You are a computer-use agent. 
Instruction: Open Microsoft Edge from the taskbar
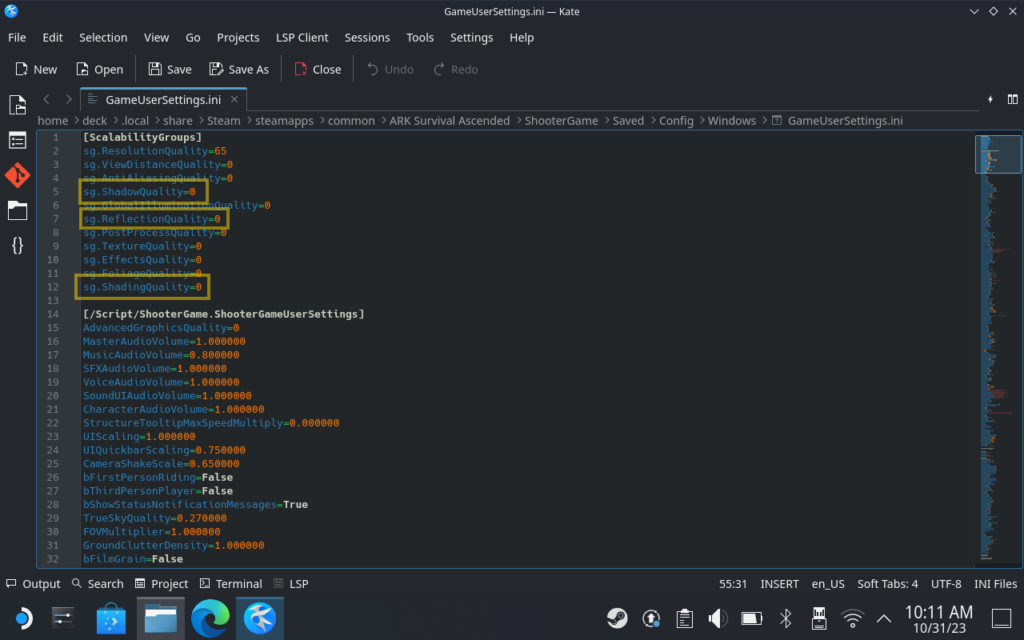[210, 618]
